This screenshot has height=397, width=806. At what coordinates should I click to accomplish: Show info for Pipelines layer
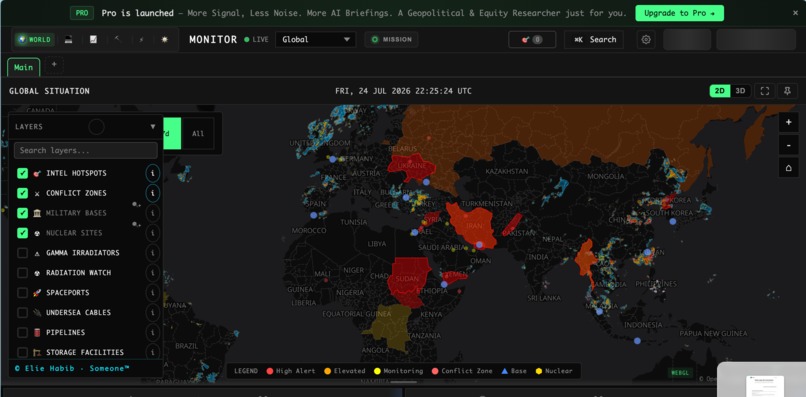click(x=152, y=333)
